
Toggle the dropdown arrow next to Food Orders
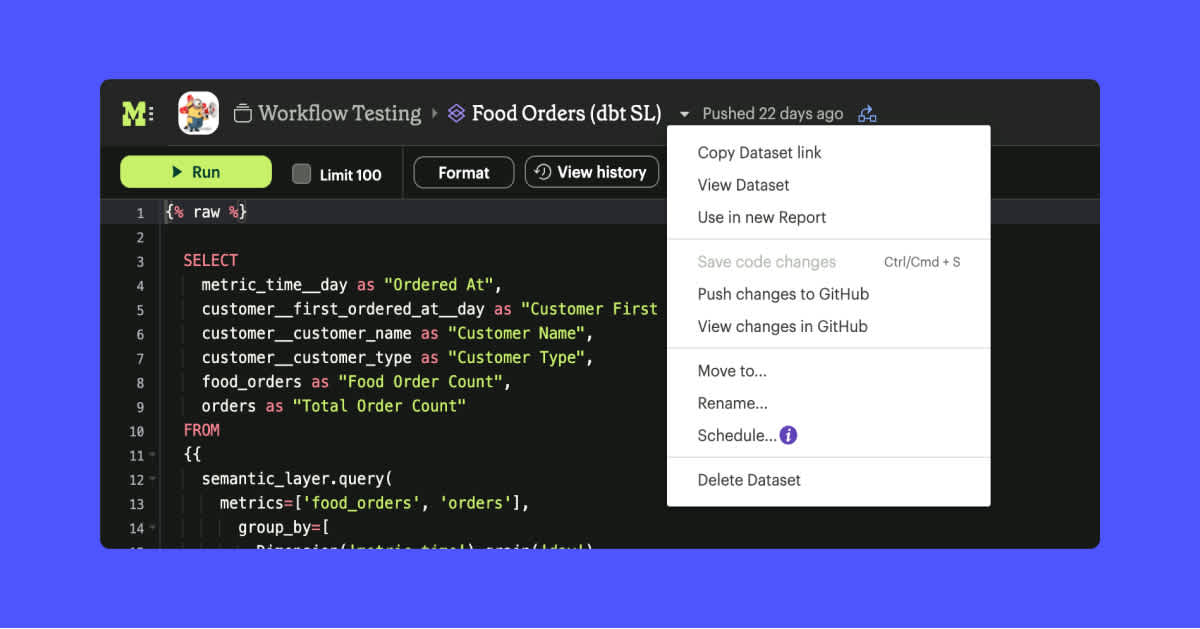pyautogui.click(x=684, y=114)
